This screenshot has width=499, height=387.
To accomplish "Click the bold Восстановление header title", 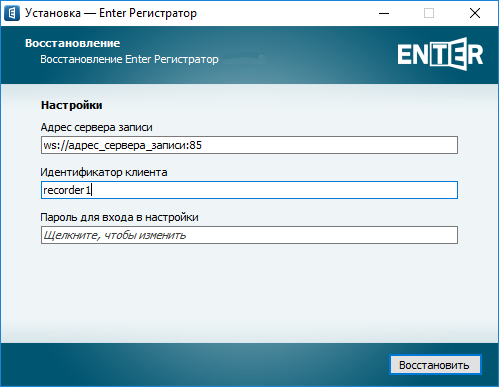I will (x=73, y=43).
